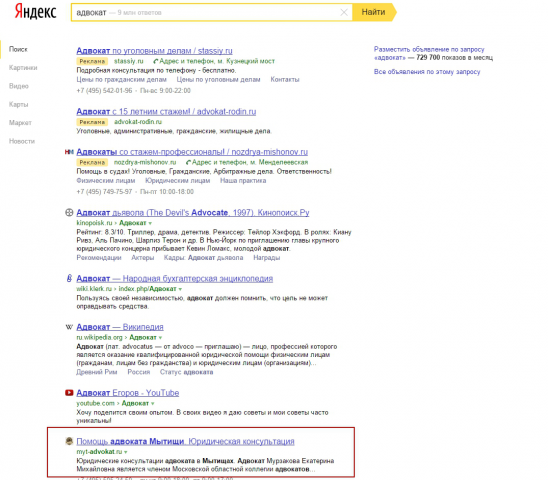Click the nozdrya-mishonov.ru favicon
Image resolution: width=548 pixels, height=480 pixels.
69,152
